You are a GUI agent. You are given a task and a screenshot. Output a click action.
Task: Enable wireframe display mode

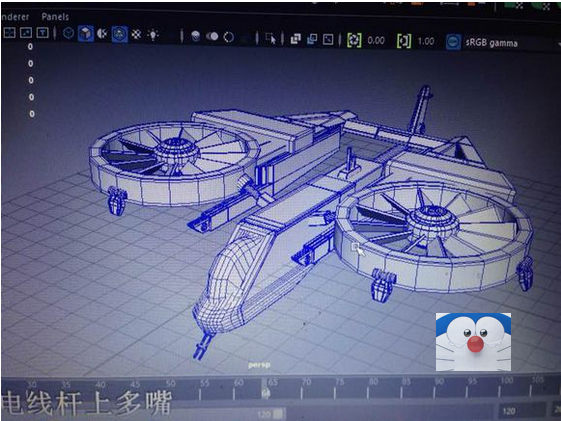[68, 33]
